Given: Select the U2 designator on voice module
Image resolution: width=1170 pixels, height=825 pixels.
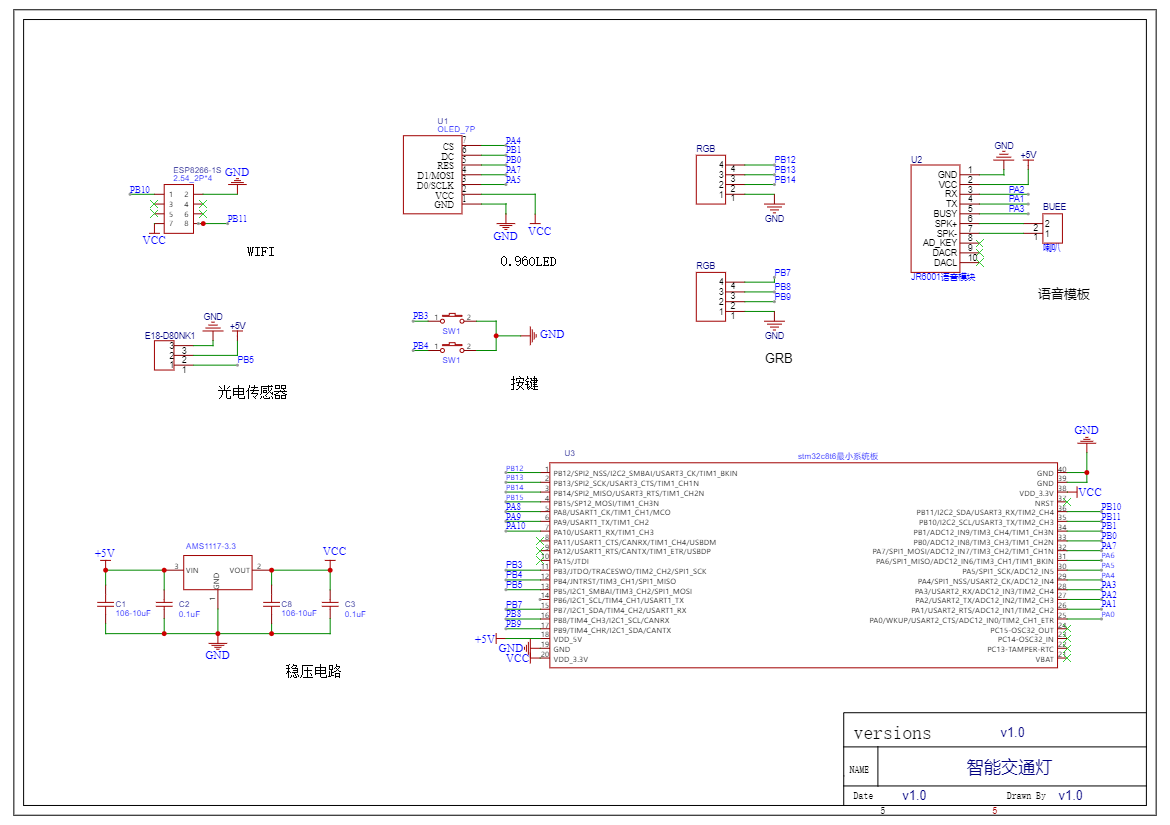Looking at the screenshot, I should [916, 160].
